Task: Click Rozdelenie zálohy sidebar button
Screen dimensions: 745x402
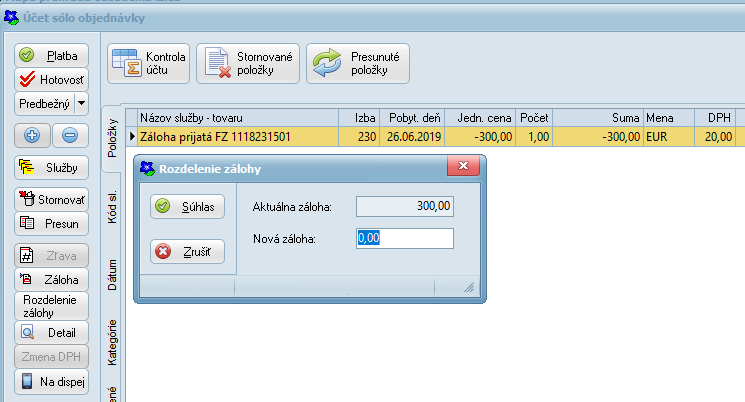Action: pyautogui.click(x=52, y=306)
